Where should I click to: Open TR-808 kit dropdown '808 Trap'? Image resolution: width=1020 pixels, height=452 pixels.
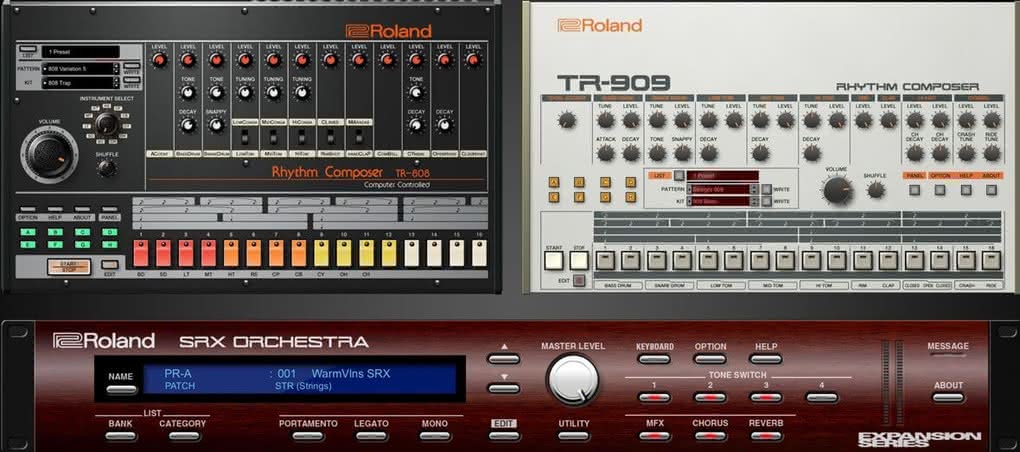point(77,83)
